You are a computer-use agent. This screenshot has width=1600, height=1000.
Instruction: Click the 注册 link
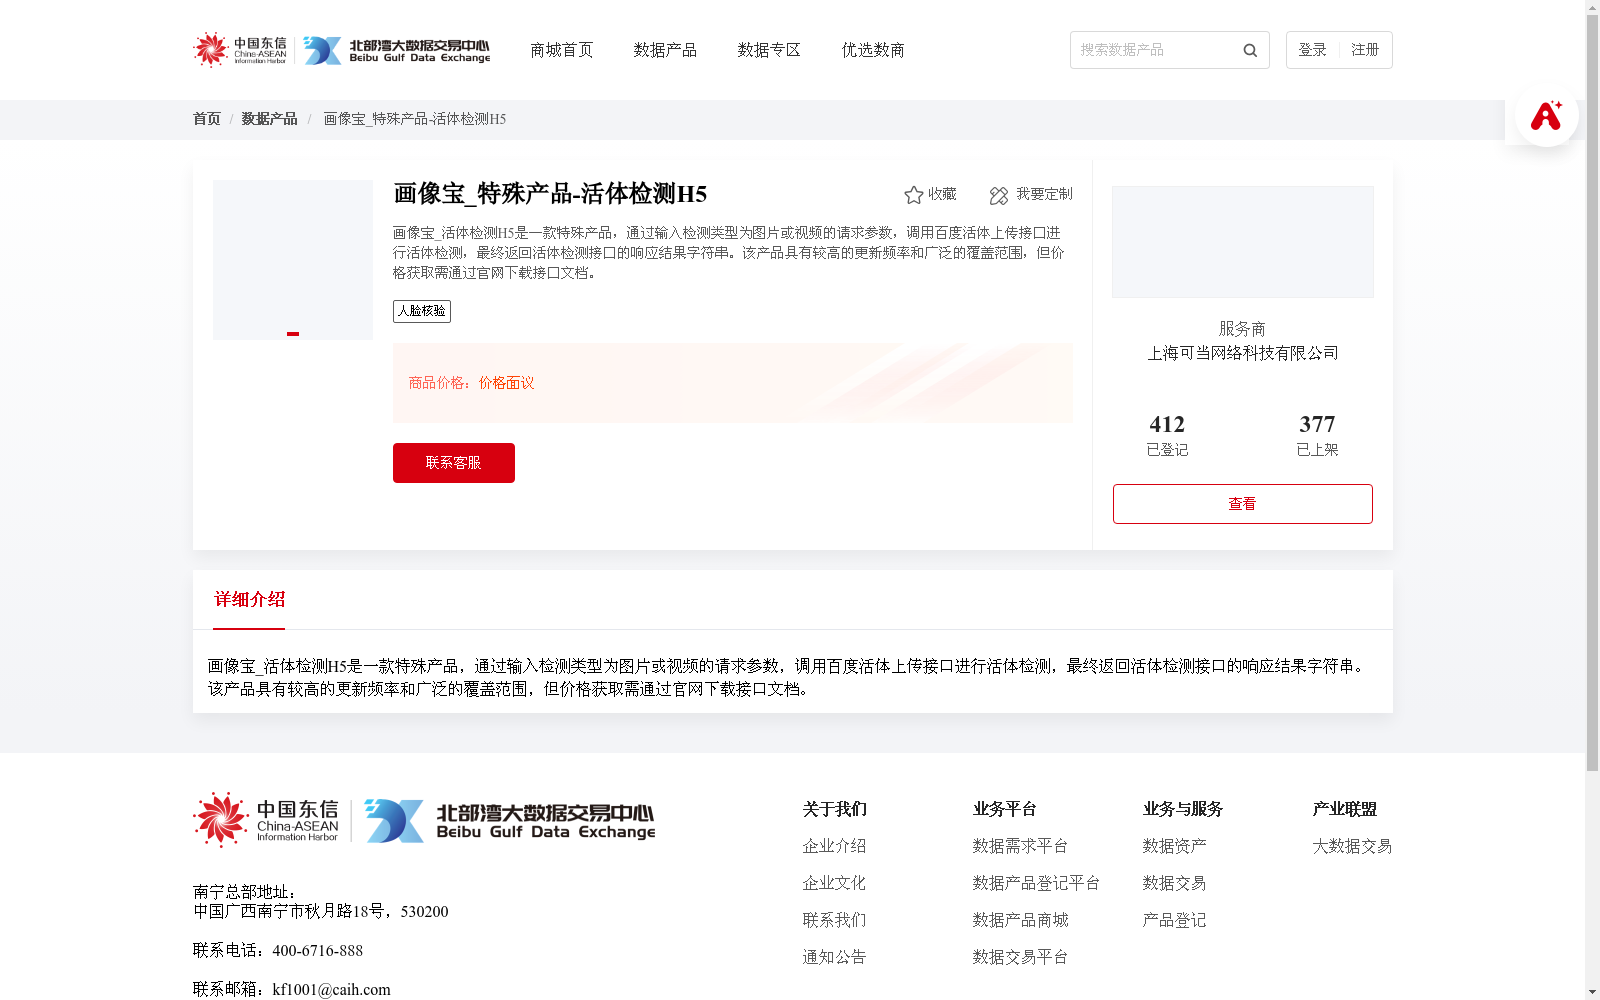point(1365,50)
